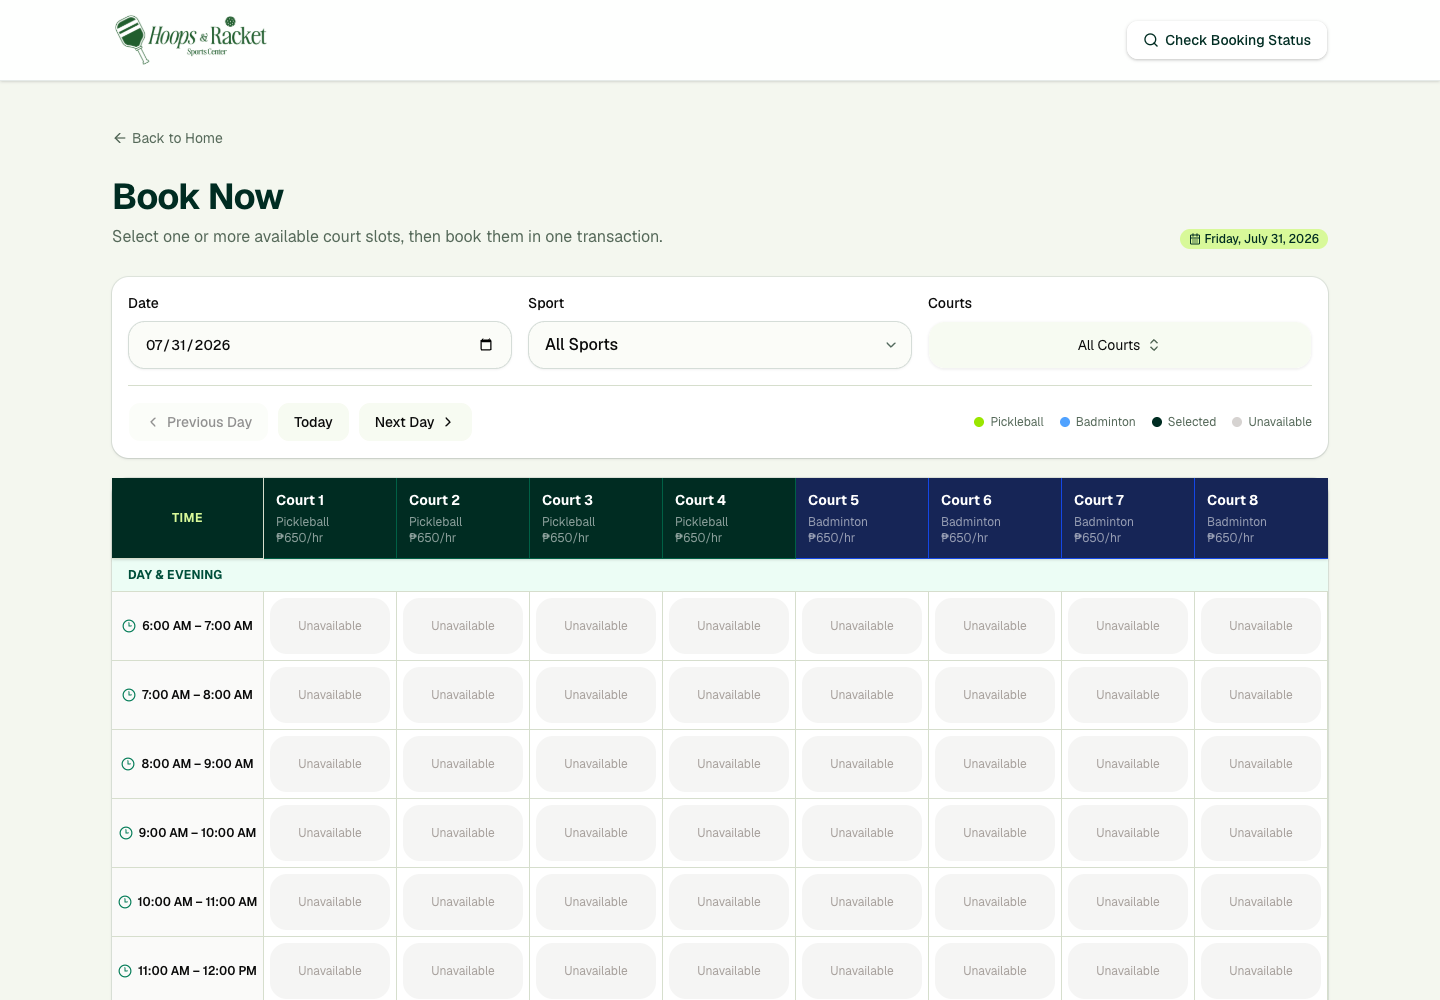Viewport: 1440px width, 1000px height.
Task: Select the Court 8 Badminton column header
Action: (x=1261, y=518)
